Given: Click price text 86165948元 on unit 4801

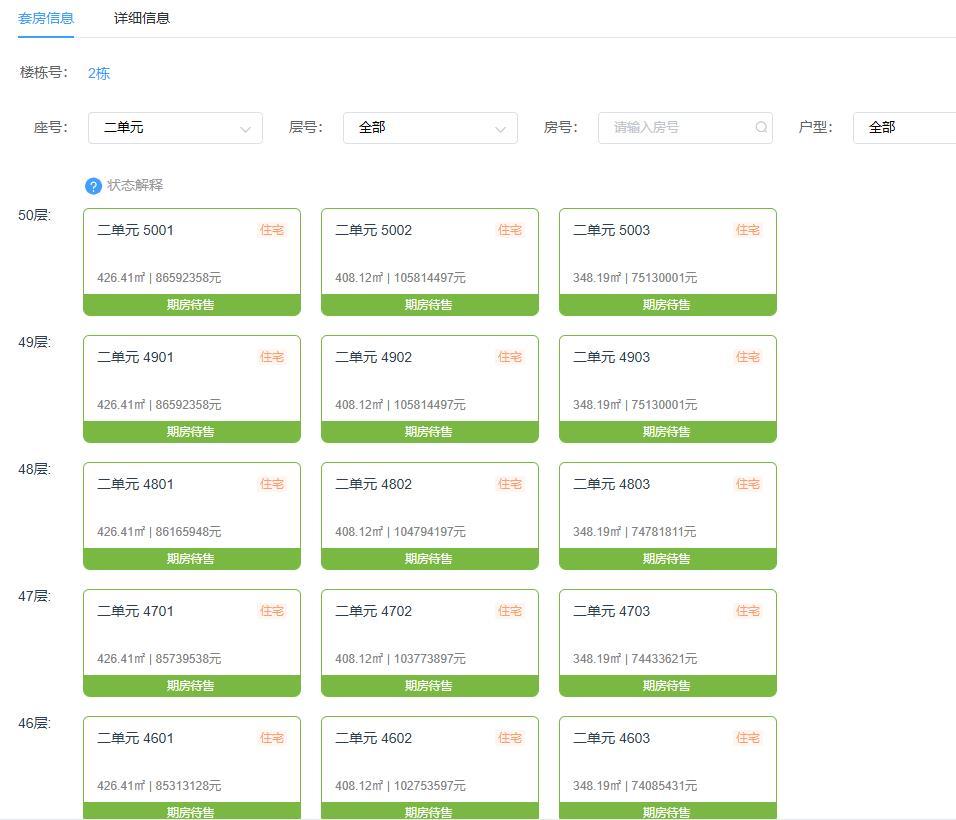Looking at the screenshot, I should tap(188, 532).
